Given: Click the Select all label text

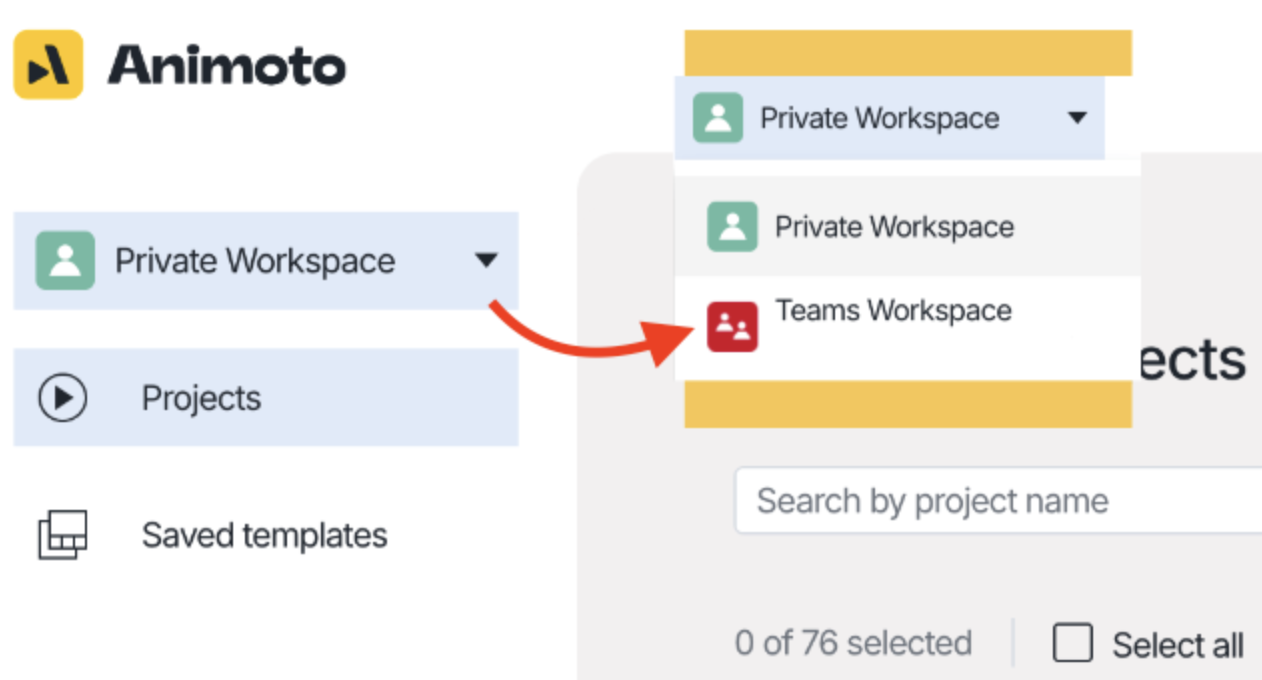Looking at the screenshot, I should pyautogui.click(x=1178, y=645).
